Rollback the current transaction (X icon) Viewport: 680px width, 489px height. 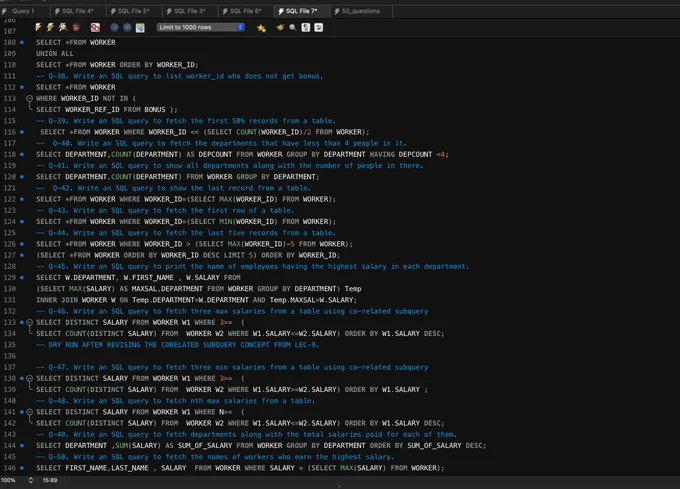coord(127,27)
